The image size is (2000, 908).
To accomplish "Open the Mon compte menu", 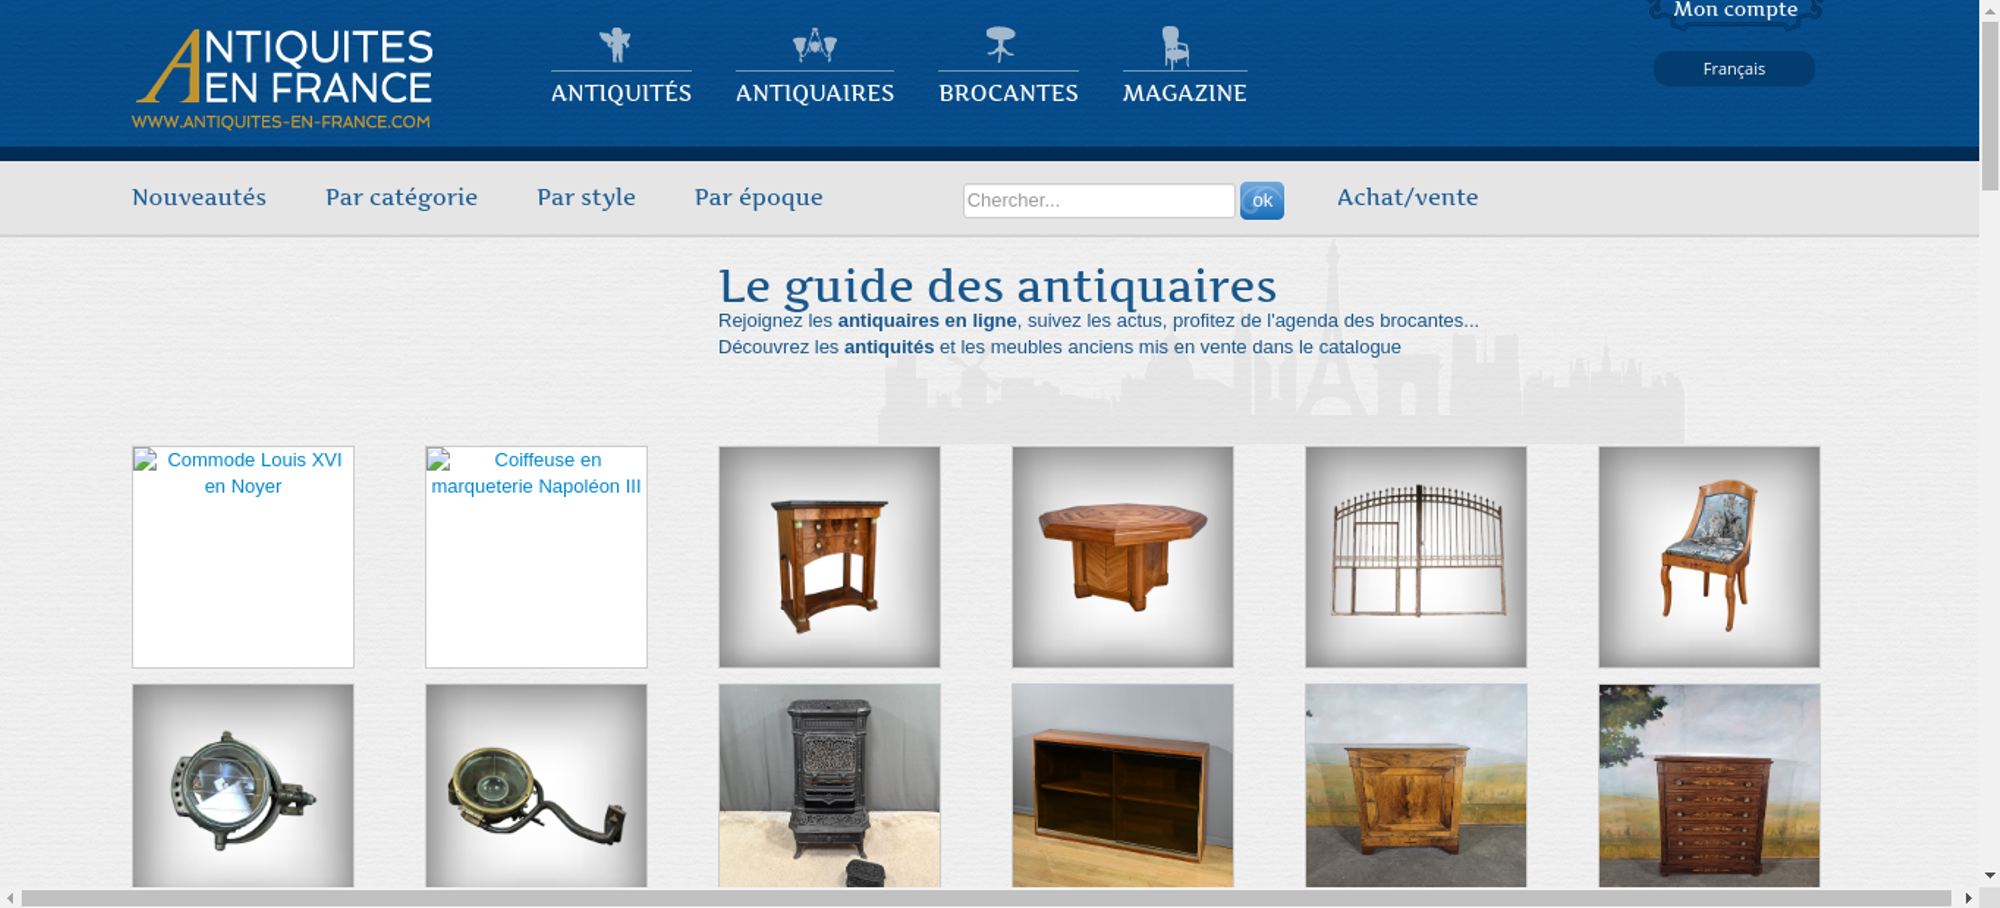I will pos(1735,10).
